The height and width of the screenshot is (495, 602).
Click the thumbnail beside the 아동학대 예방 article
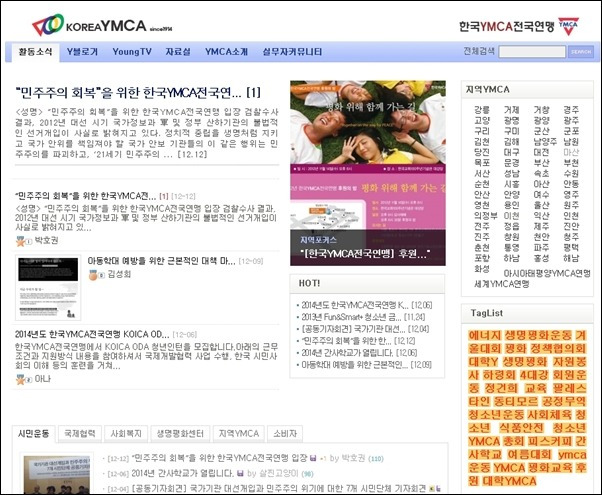pos(48,287)
